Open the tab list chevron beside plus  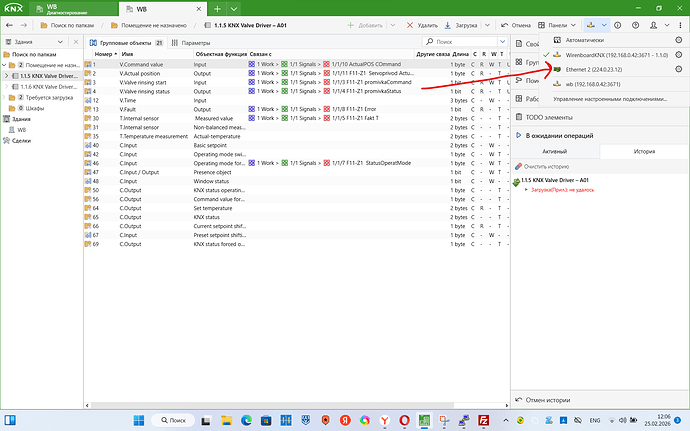tap(234, 9)
